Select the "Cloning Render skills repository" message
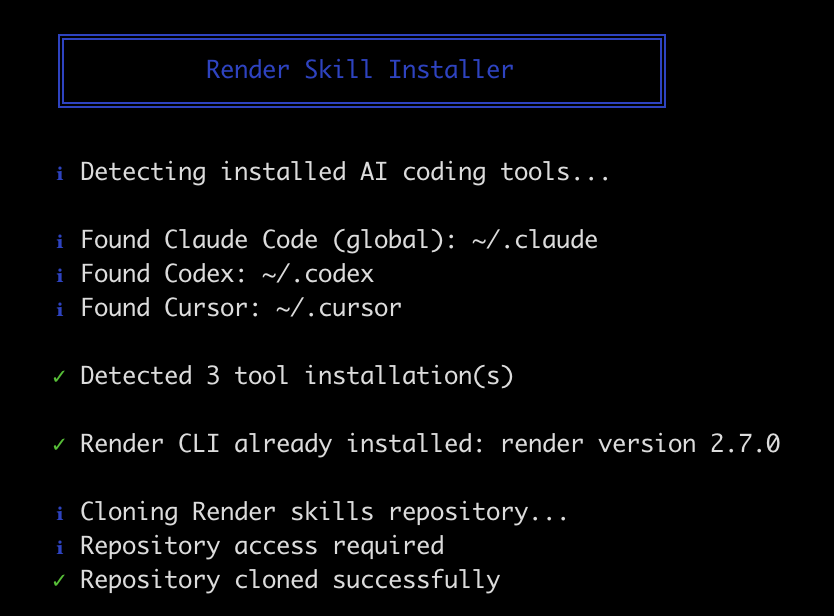The height and width of the screenshot is (616, 834). pos(325,512)
